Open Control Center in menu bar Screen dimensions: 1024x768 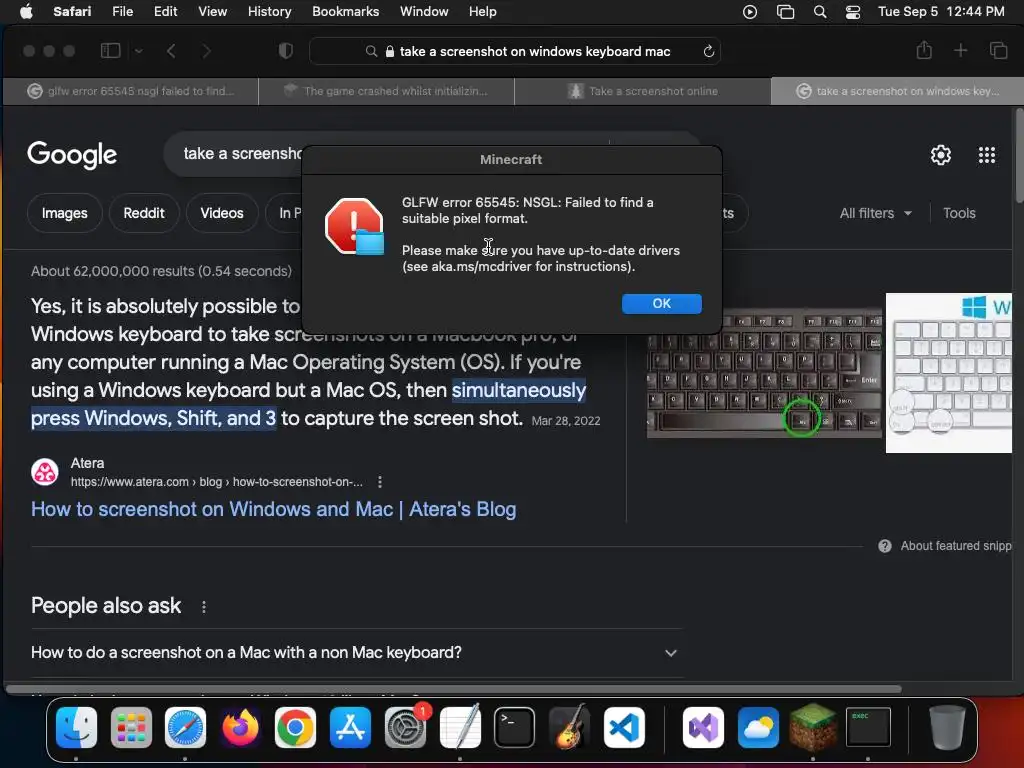coord(853,11)
